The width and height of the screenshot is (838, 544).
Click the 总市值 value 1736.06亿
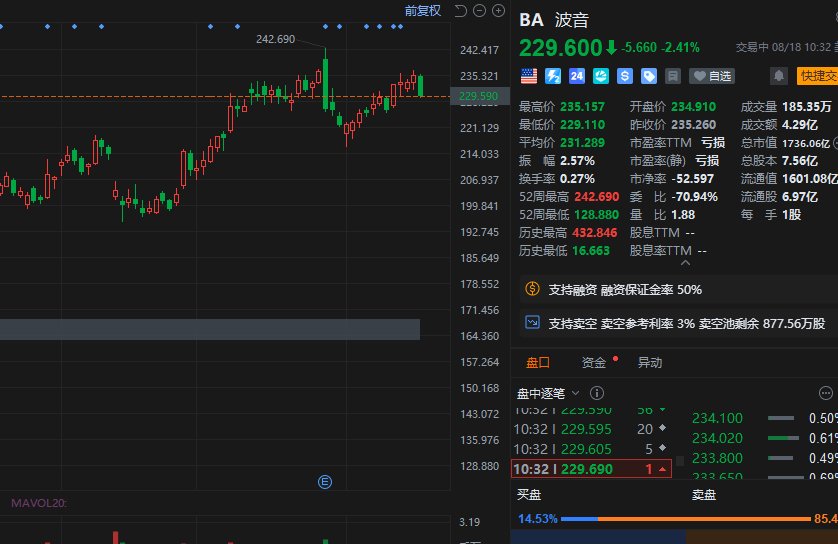tap(806, 143)
